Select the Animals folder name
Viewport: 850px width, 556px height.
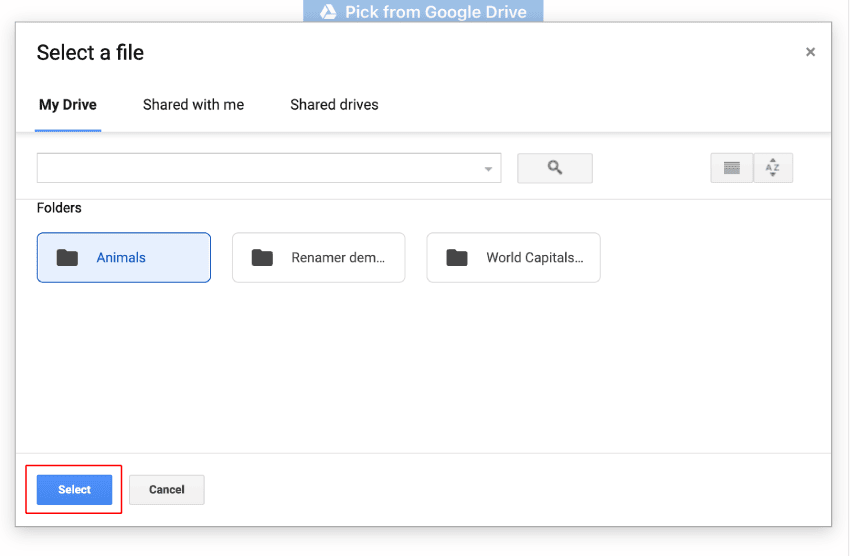point(121,258)
